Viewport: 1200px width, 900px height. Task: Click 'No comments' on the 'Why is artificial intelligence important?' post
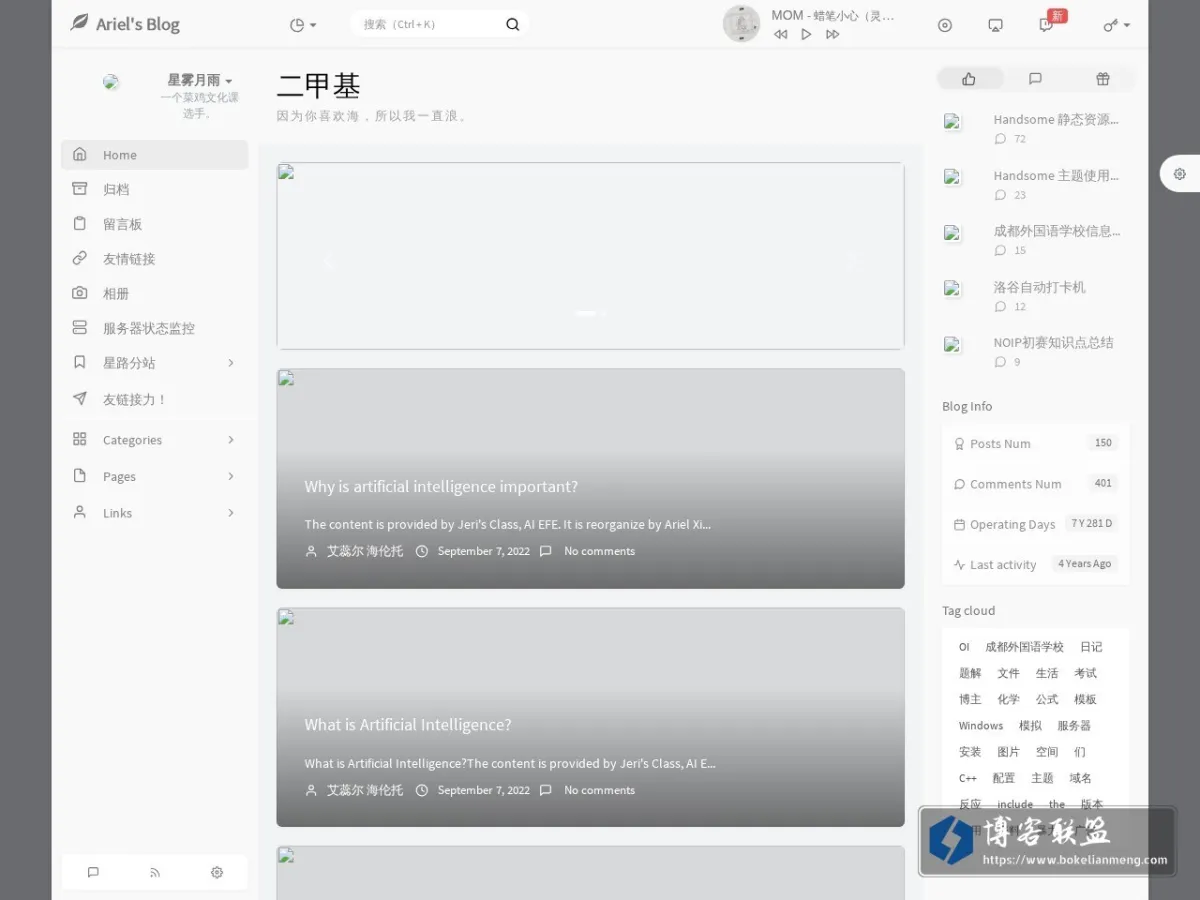[599, 551]
